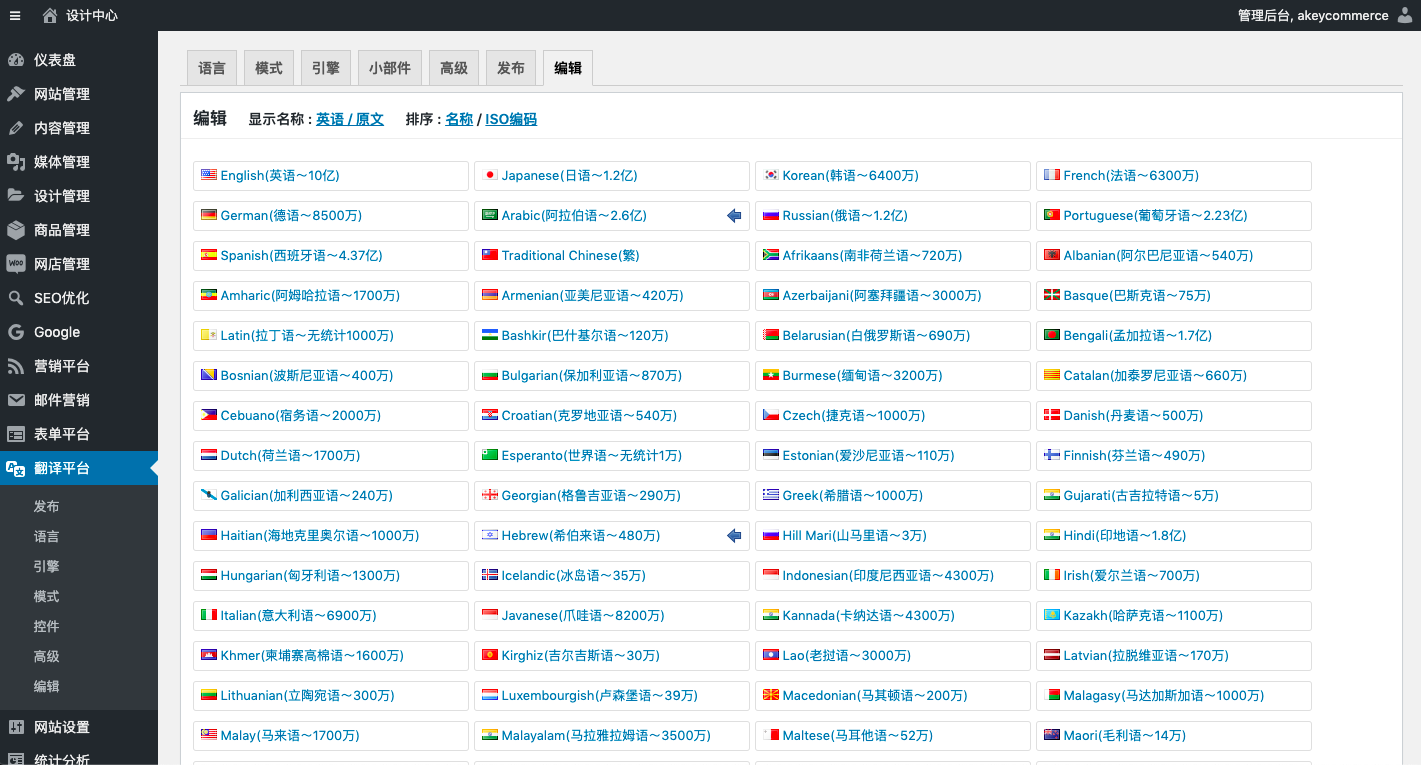Image resolution: width=1421 pixels, height=765 pixels.
Task: Open the 引擎 tab
Action: pyautogui.click(x=326, y=68)
